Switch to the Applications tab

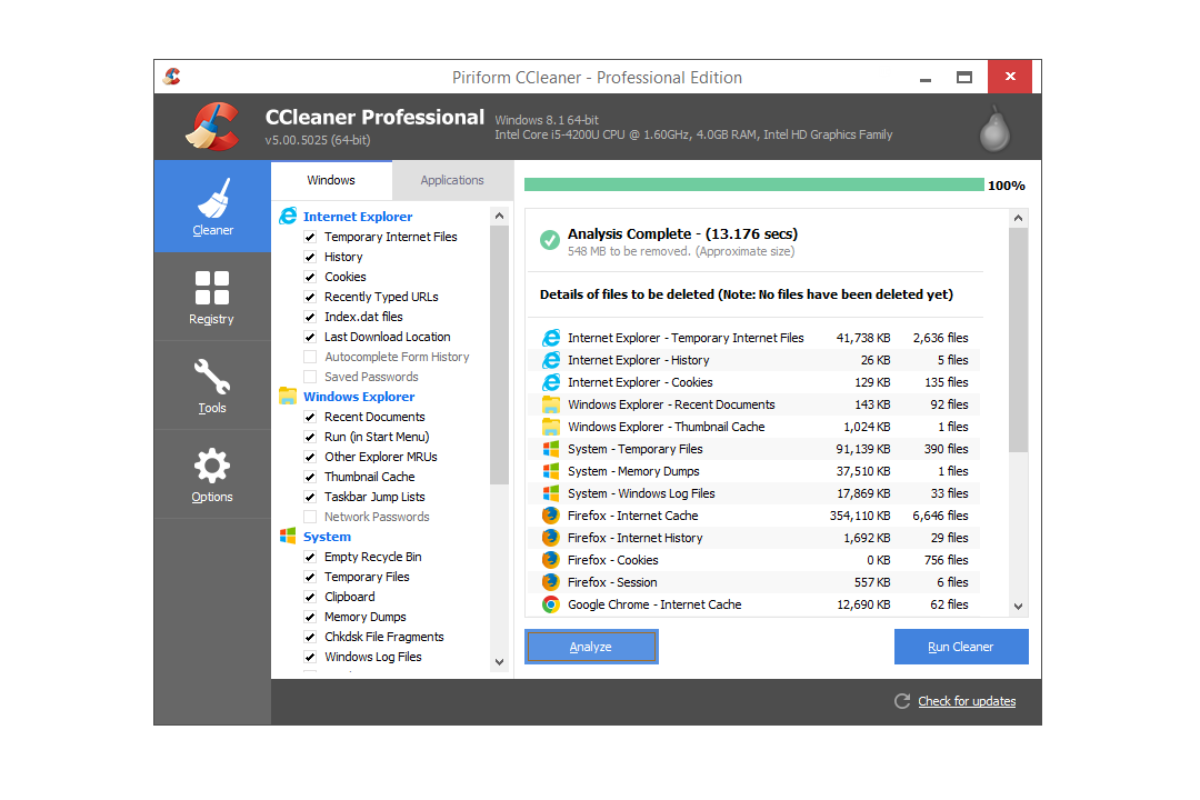pyautogui.click(x=452, y=180)
